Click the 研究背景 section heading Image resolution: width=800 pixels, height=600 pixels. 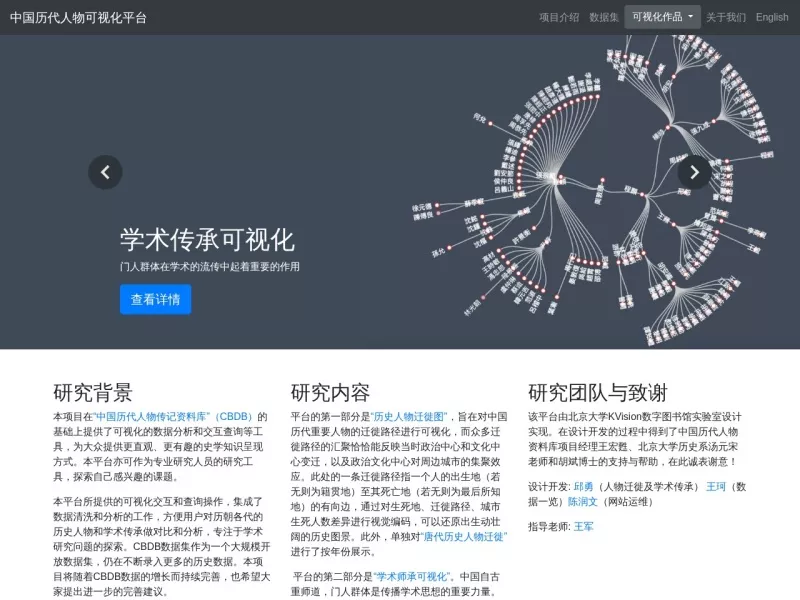point(93,393)
